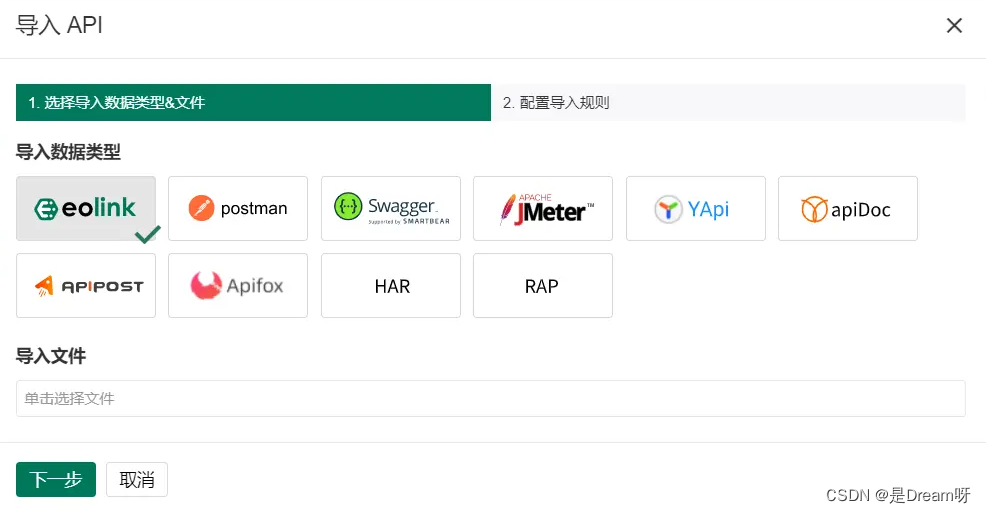This screenshot has height=513, width=986.
Task: Select the eolink import type
Action: pos(86,208)
